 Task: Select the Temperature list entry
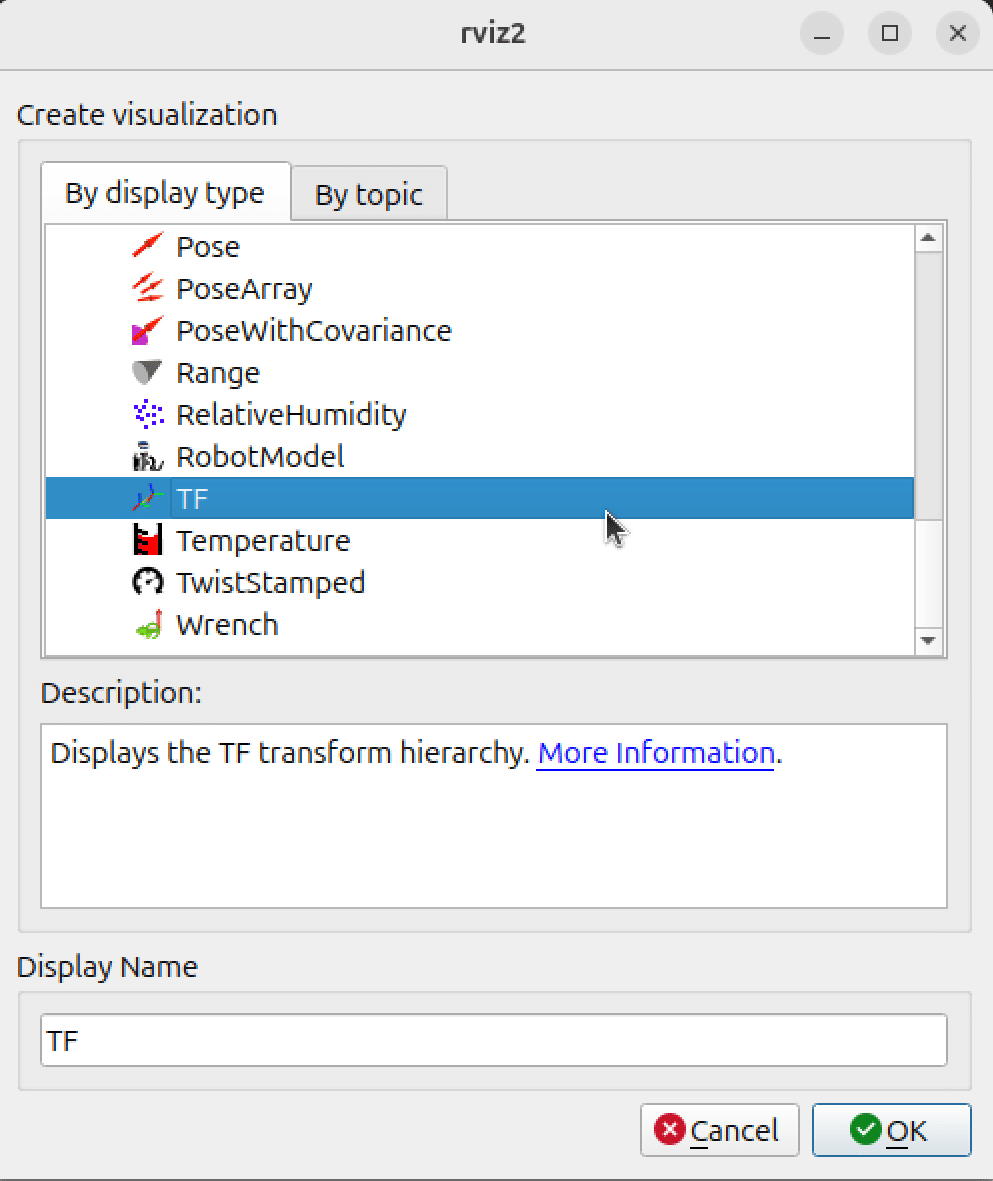point(480,540)
